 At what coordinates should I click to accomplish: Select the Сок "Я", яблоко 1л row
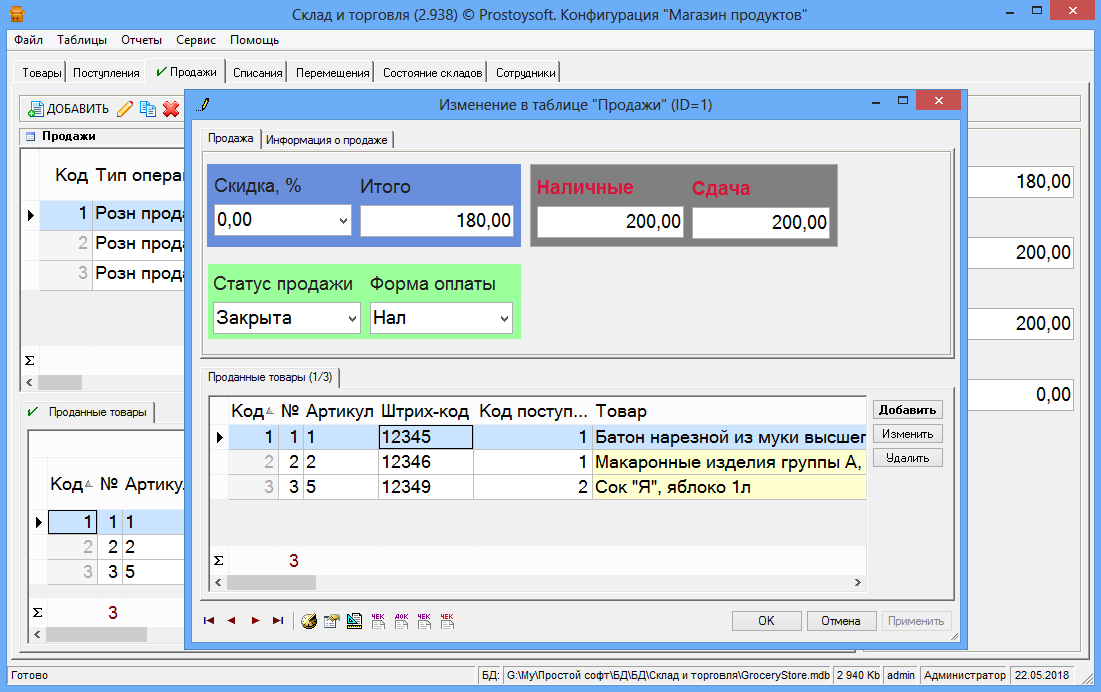pyautogui.click(x=728, y=487)
